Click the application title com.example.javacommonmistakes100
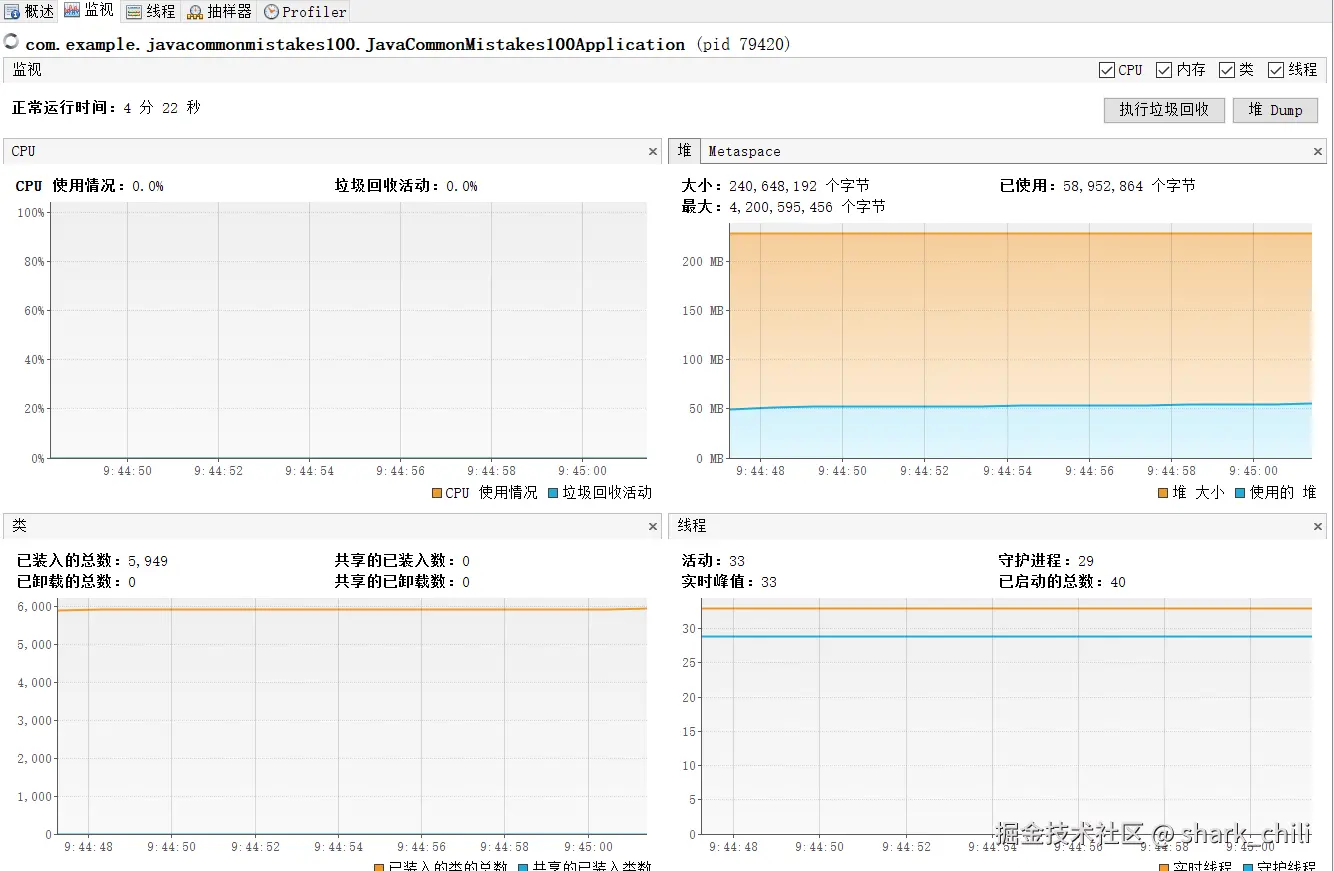Image resolution: width=1334 pixels, height=871 pixels. [355, 44]
